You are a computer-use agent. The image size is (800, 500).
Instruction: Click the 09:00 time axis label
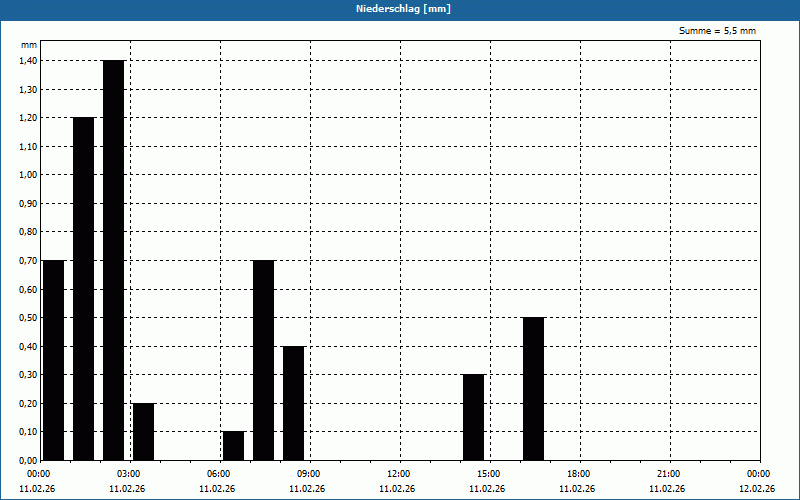[x=309, y=474]
